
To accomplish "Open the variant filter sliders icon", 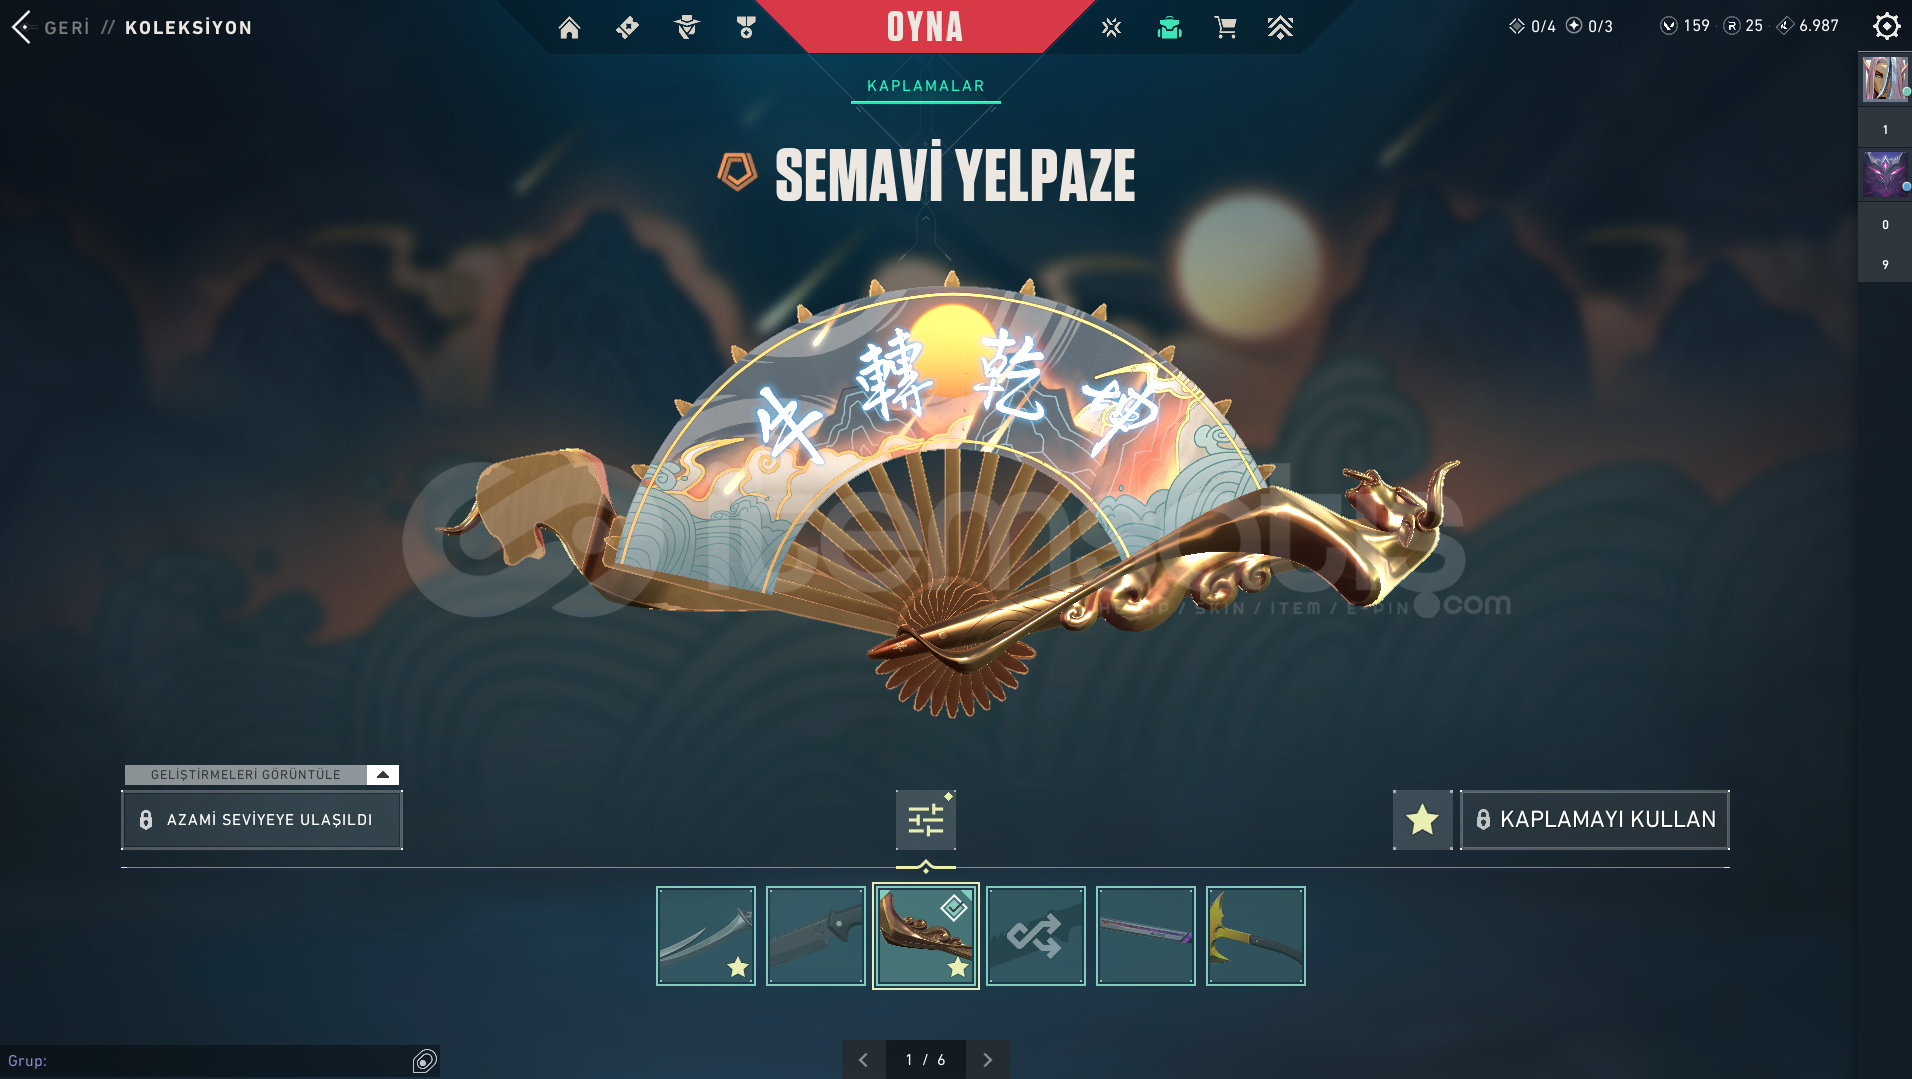I will click(x=926, y=820).
